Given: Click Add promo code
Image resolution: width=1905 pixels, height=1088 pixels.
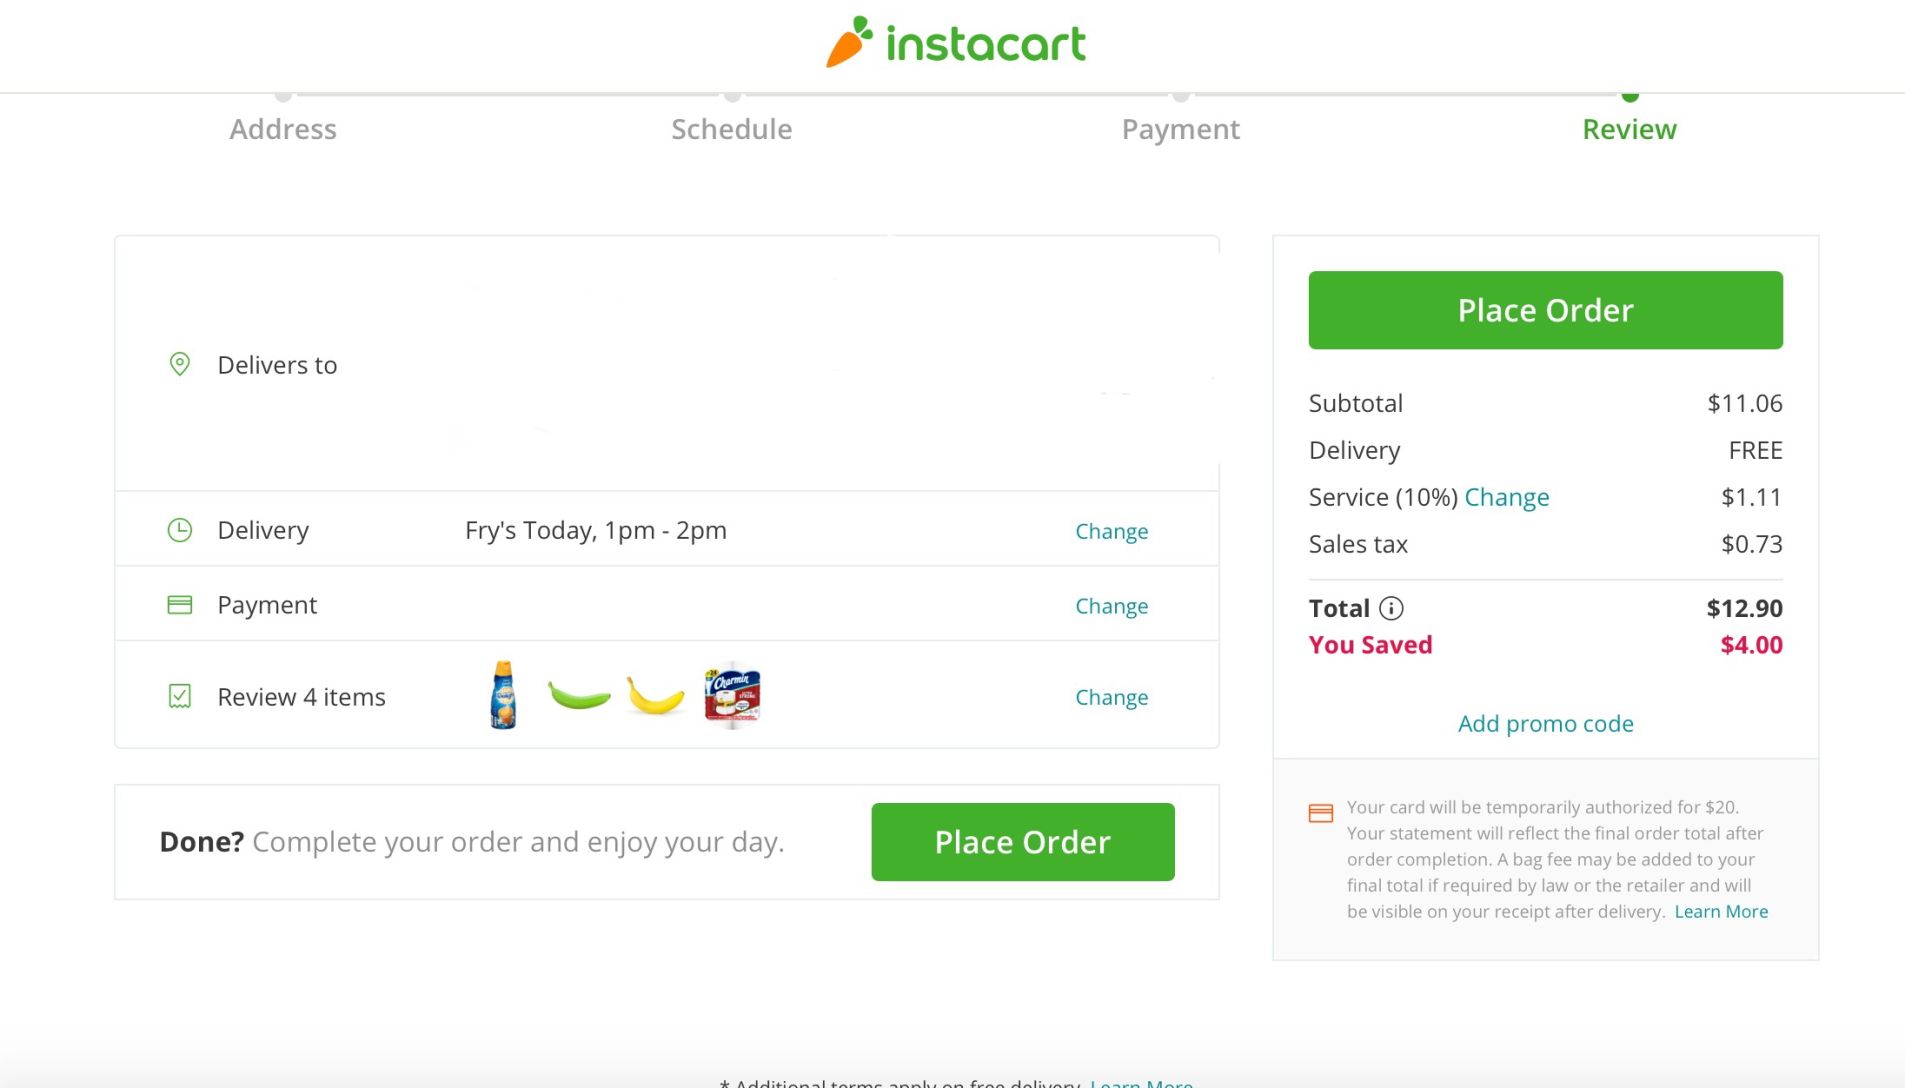Looking at the screenshot, I should pyautogui.click(x=1544, y=723).
